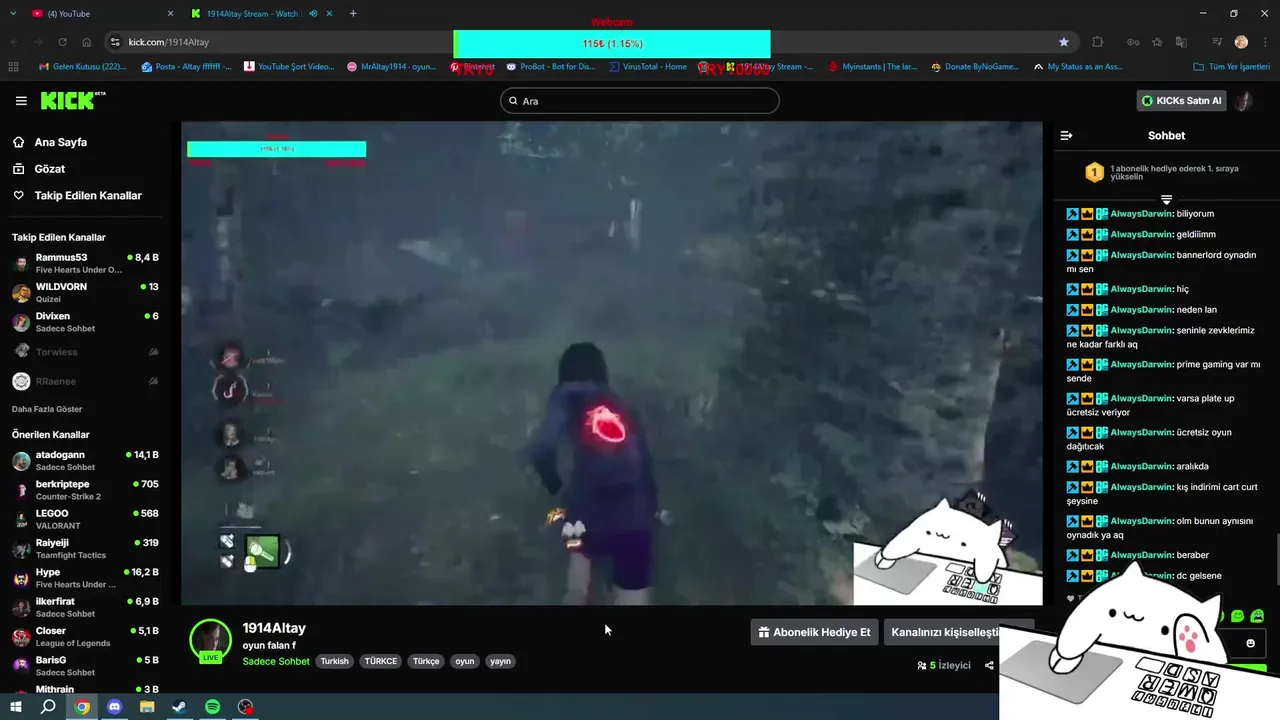Open Chrome extensions puzzle icon
The height and width of the screenshot is (720, 1280).
click(1097, 42)
